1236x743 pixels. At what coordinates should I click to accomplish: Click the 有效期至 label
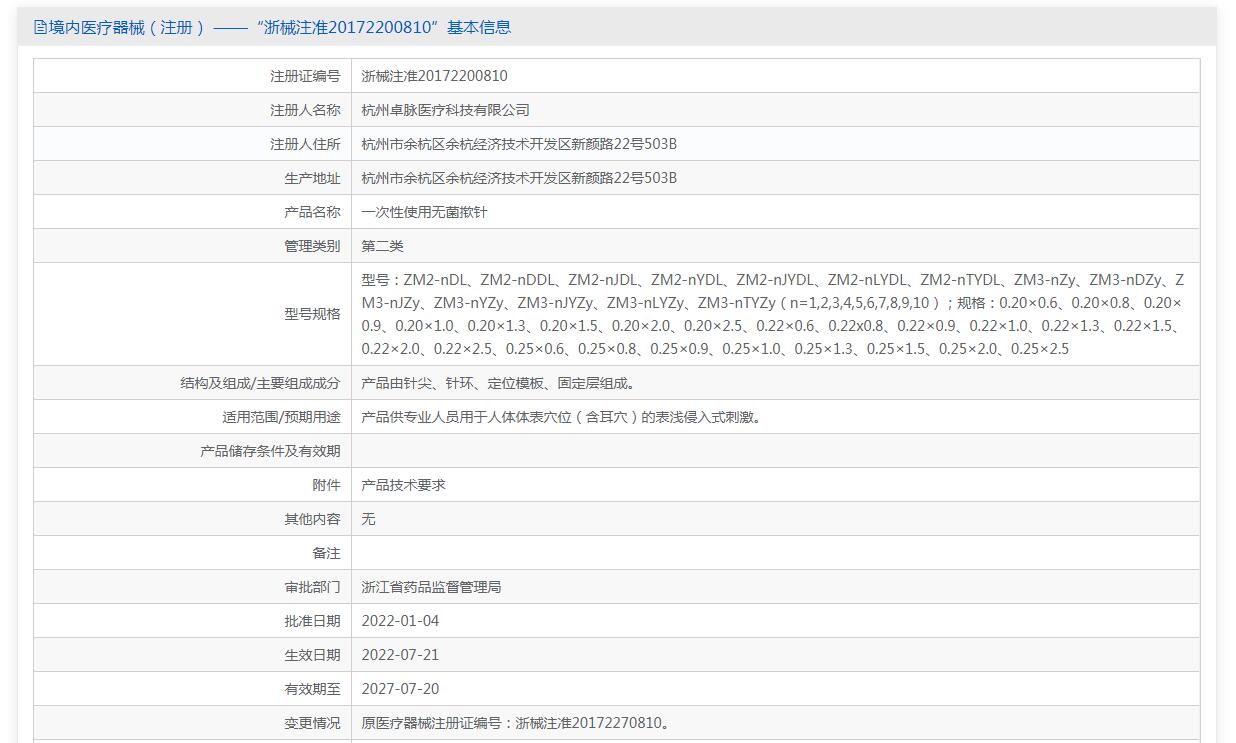click(x=312, y=689)
